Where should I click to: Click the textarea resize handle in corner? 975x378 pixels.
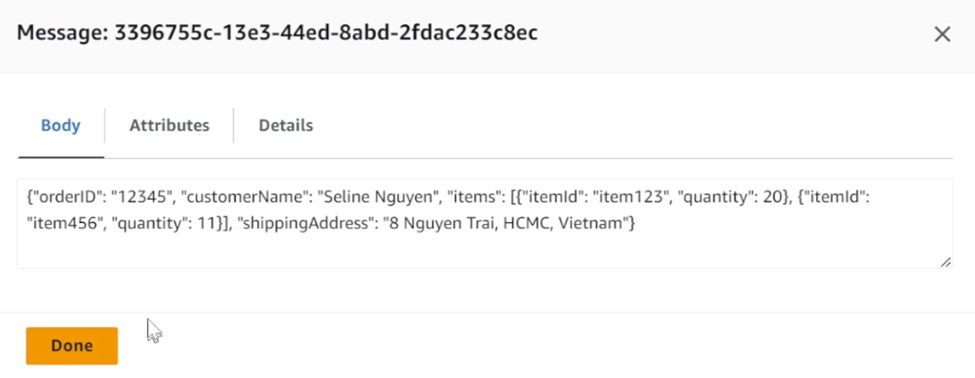[945, 262]
